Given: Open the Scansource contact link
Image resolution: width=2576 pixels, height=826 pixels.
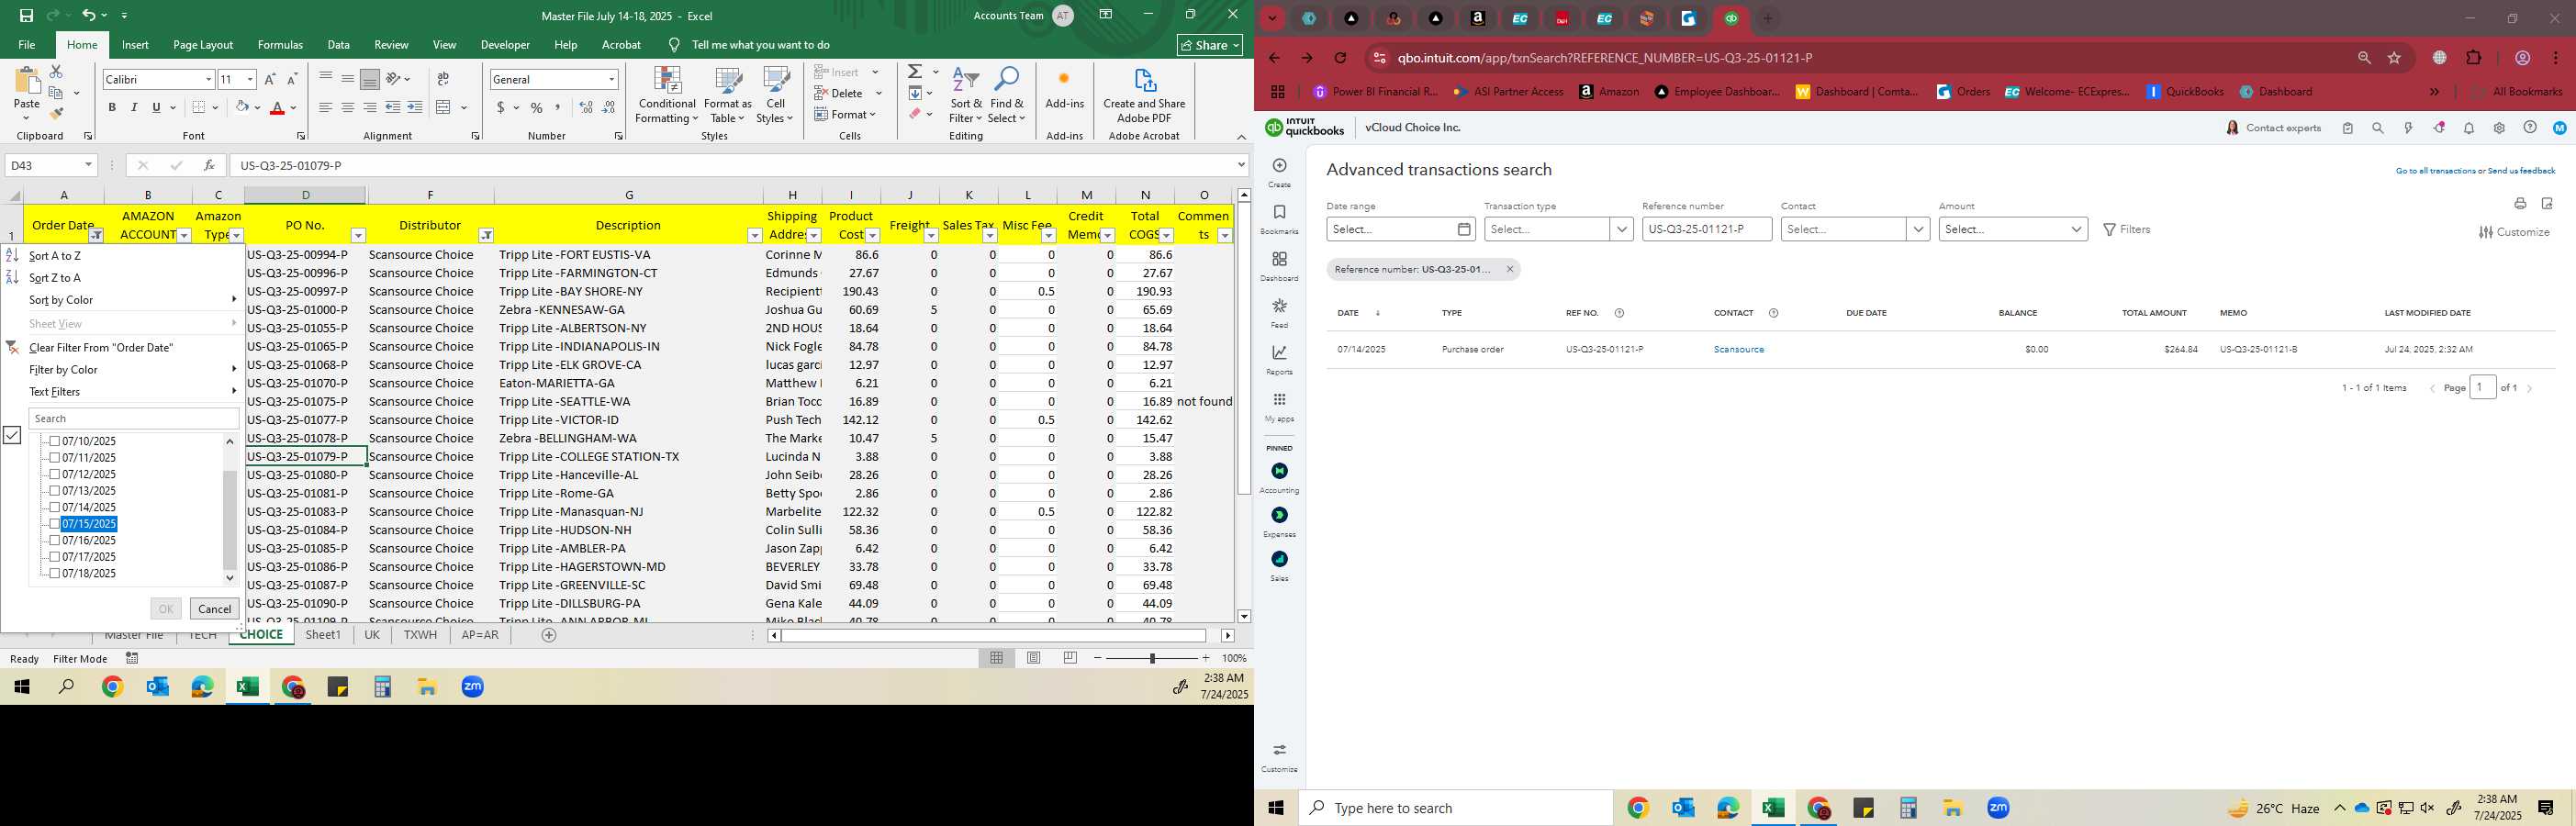Looking at the screenshot, I should [1738, 350].
